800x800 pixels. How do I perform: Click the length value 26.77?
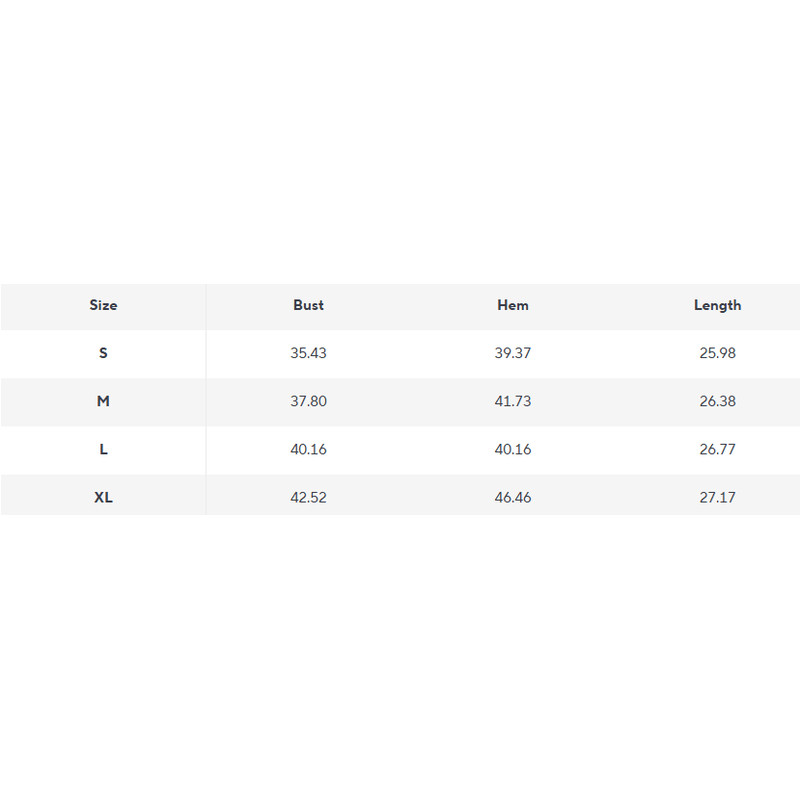717,449
